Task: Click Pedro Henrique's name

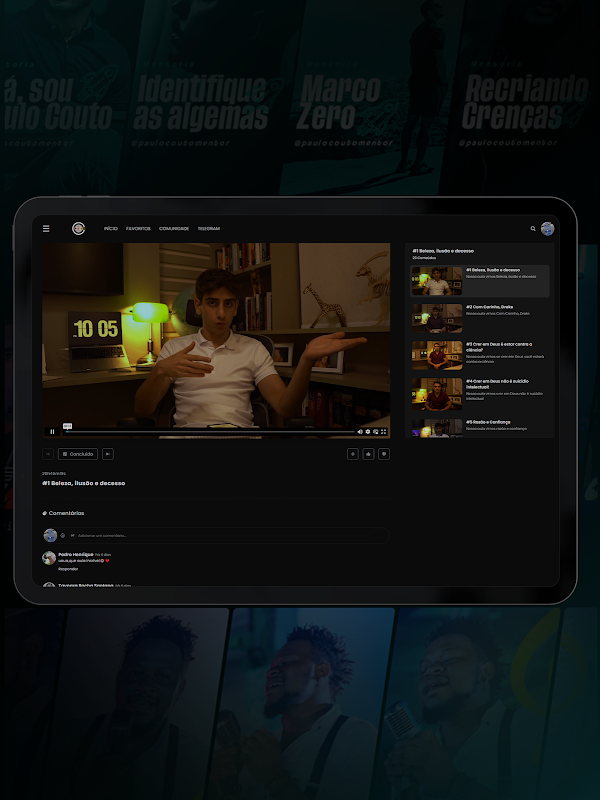Action: pos(76,554)
